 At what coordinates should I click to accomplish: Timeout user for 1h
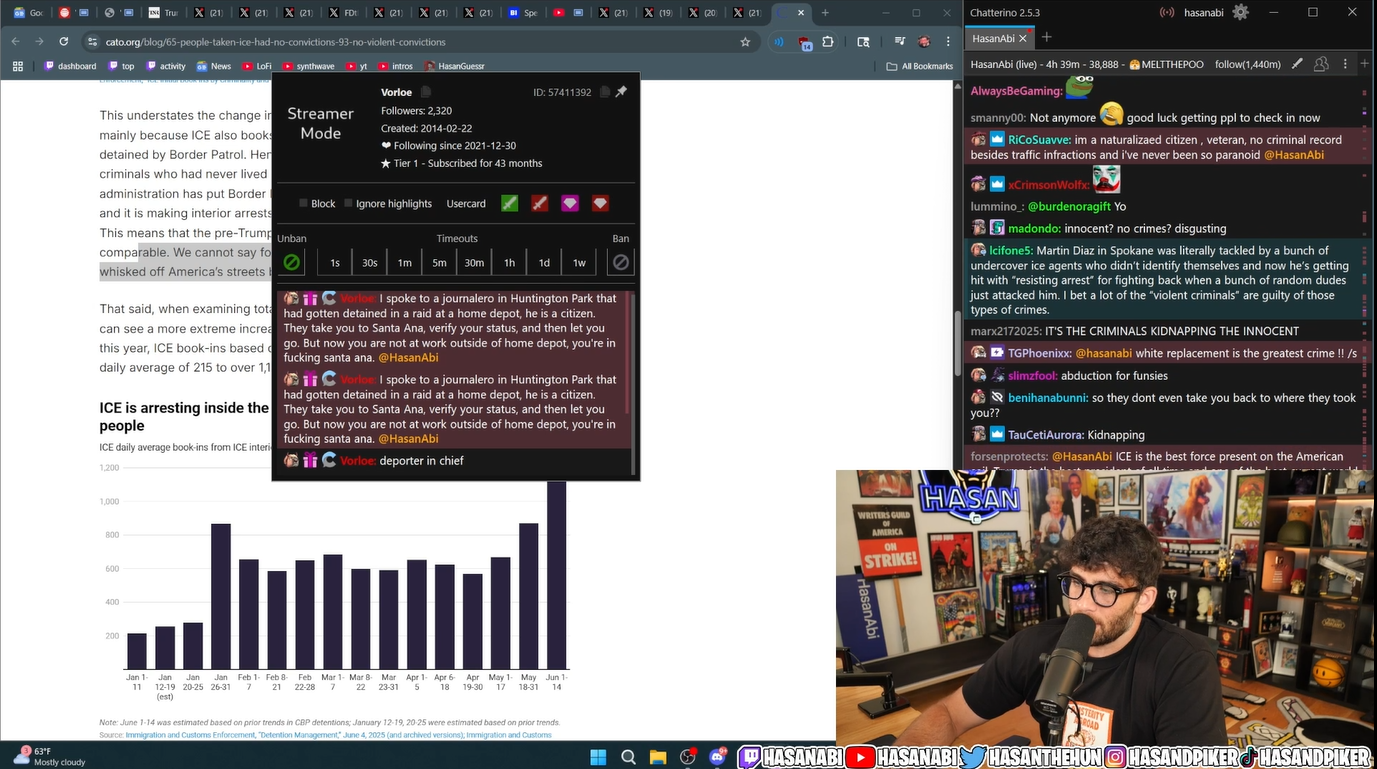click(510, 262)
